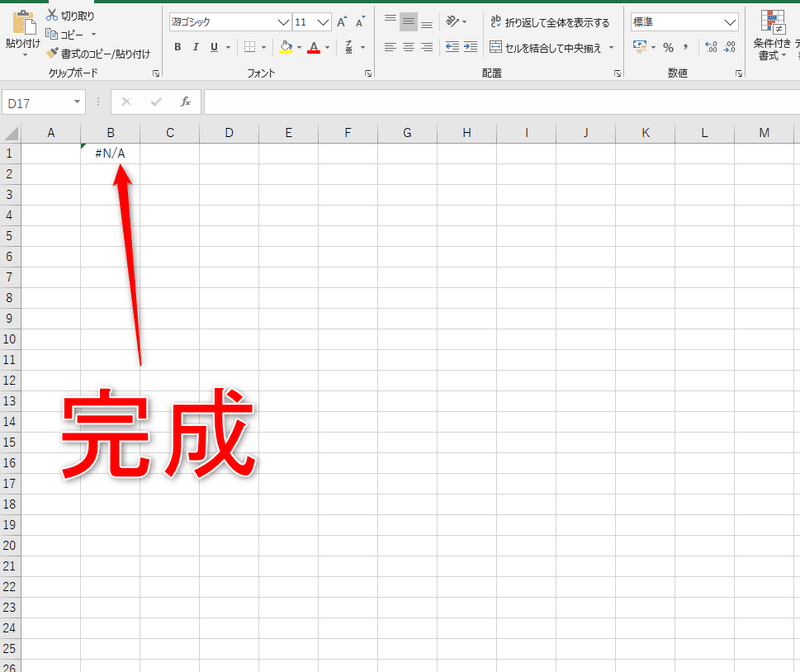Align text left
800x672 pixels.
coord(390,47)
